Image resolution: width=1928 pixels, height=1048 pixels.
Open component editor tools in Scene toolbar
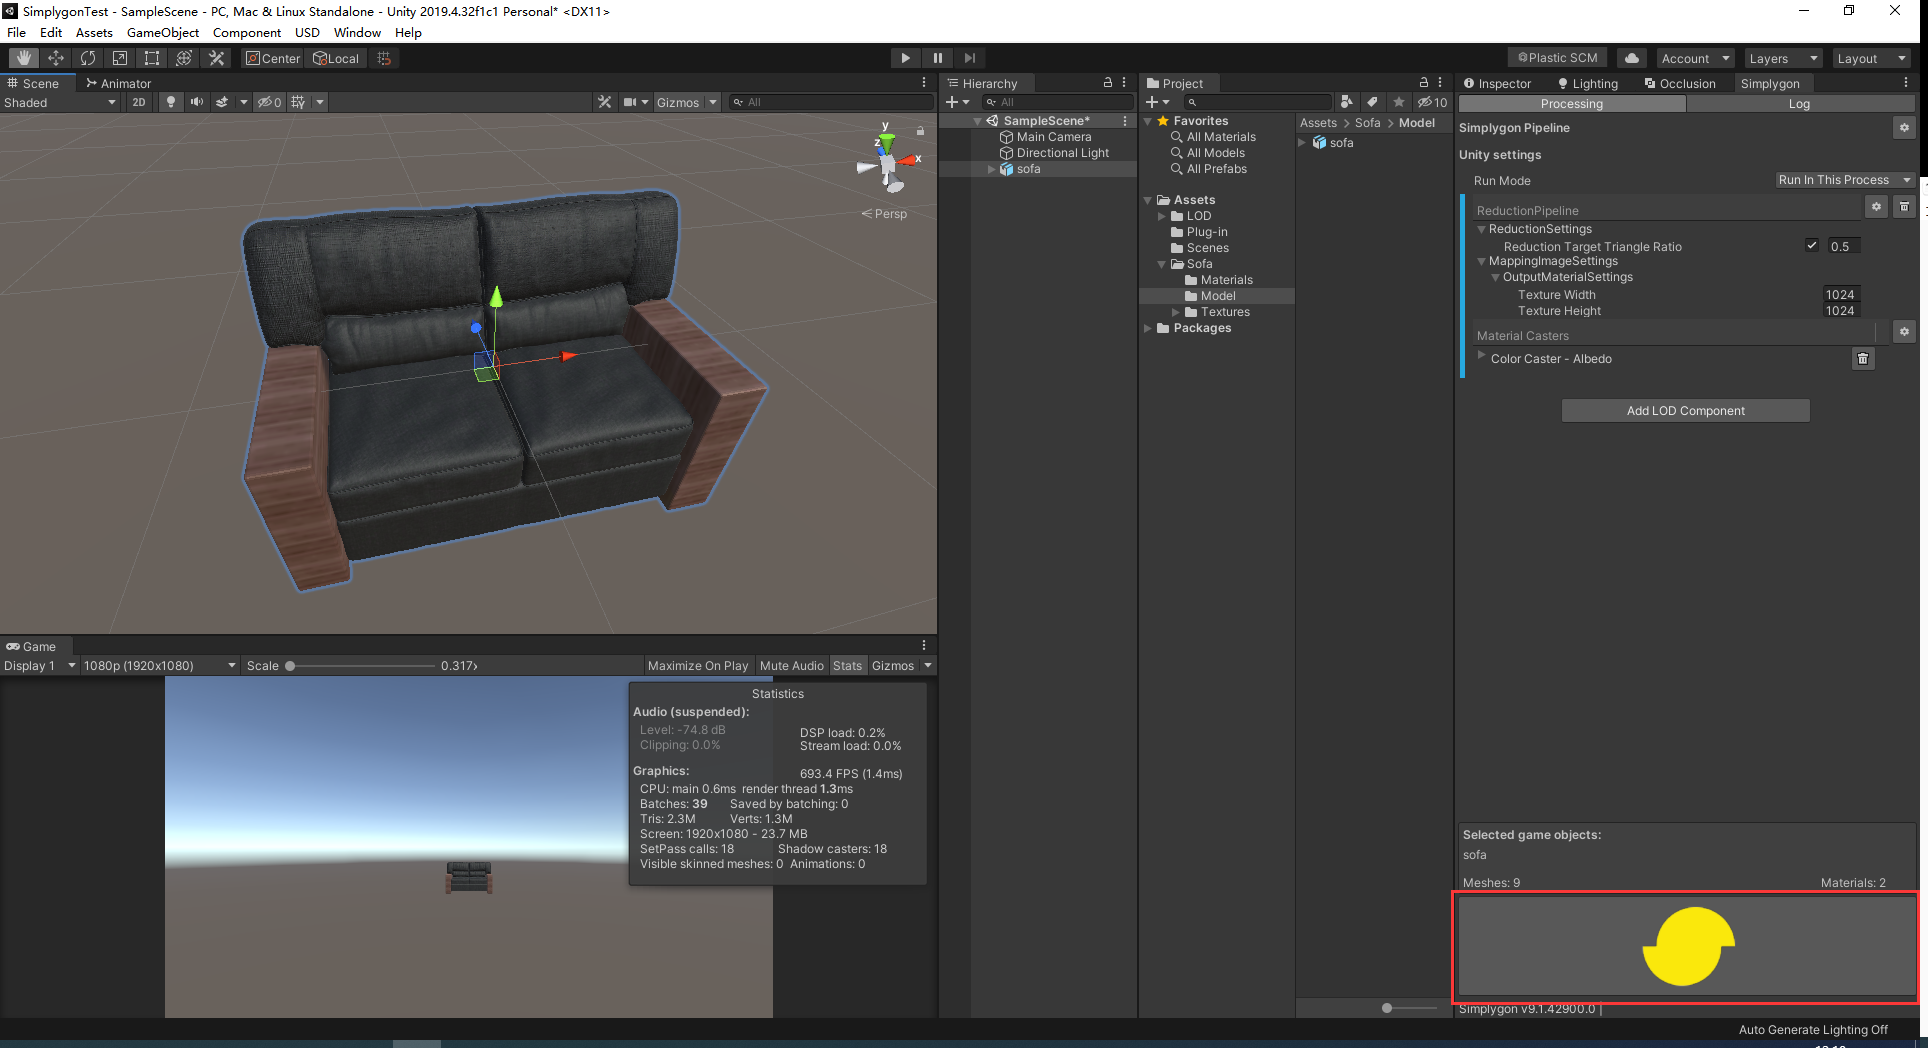point(604,102)
